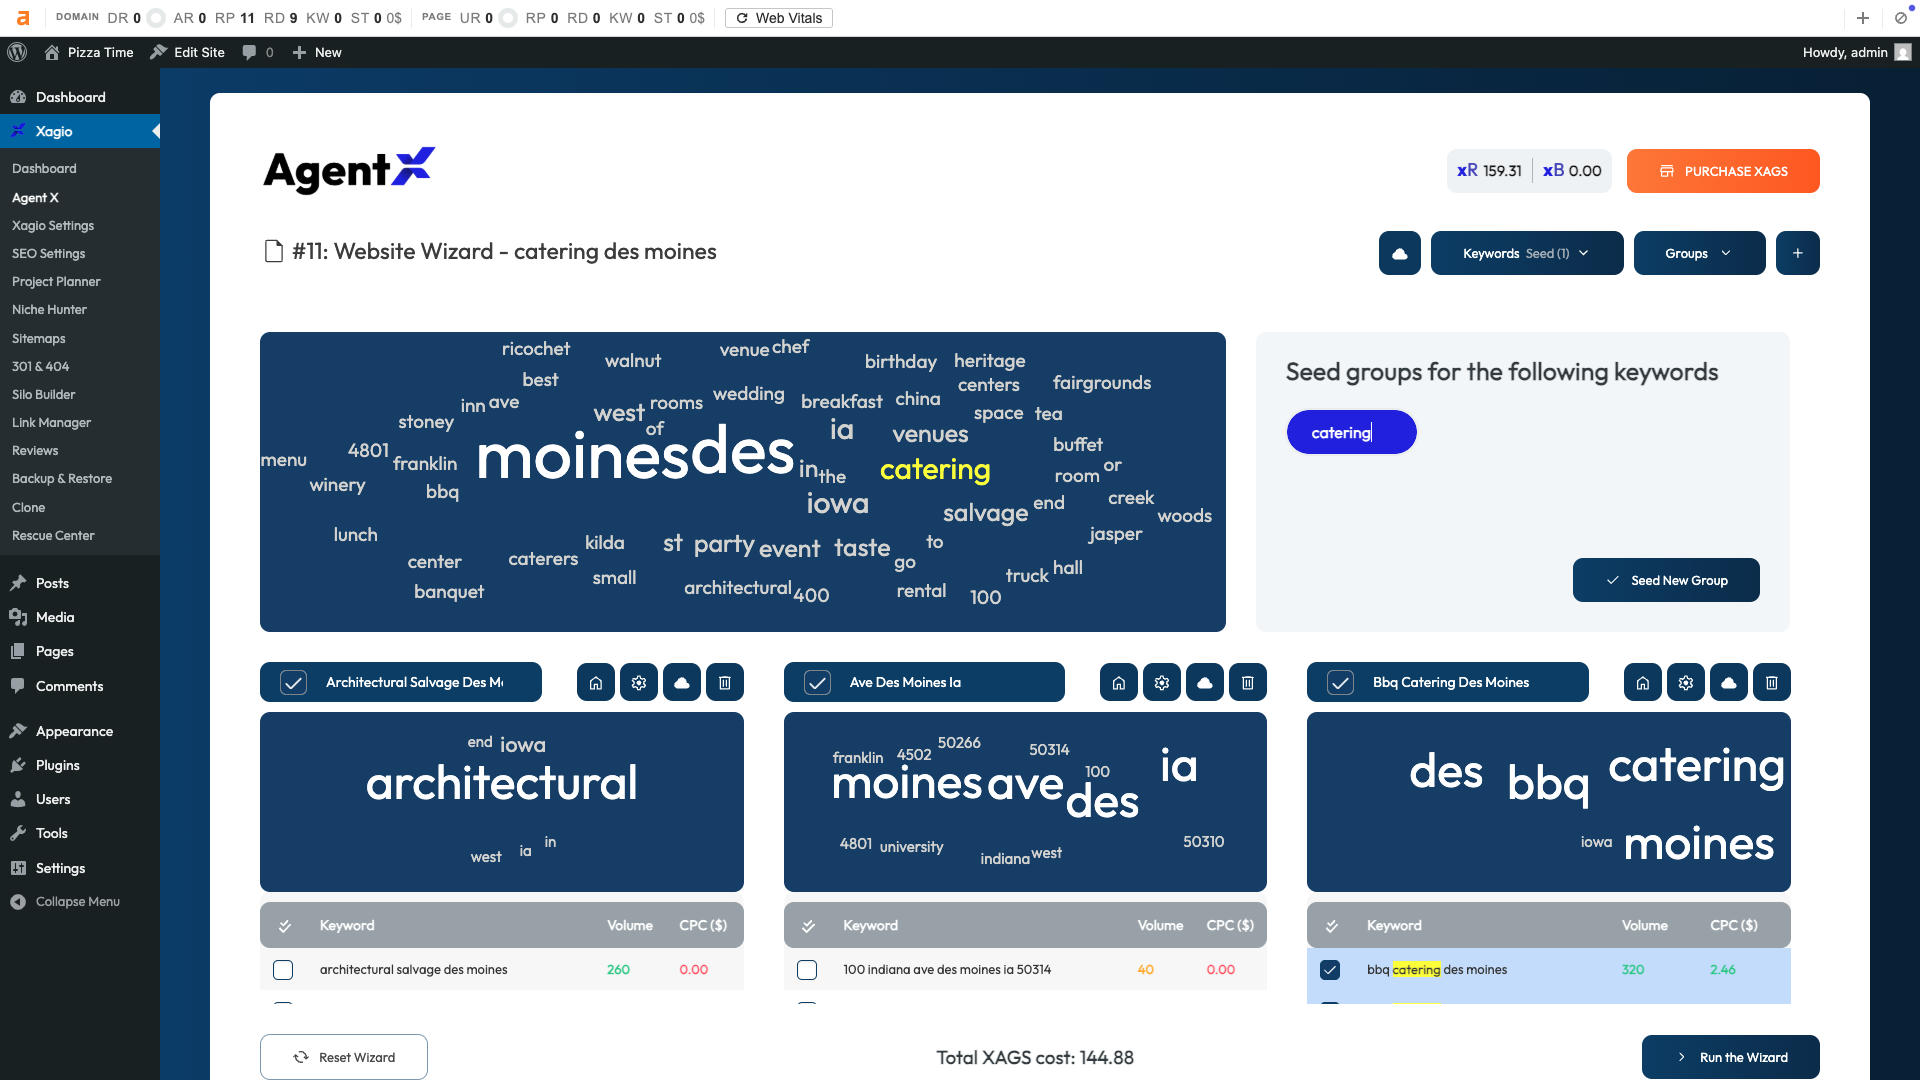The height and width of the screenshot is (1080, 1920).
Task: Open settings gear for Architectural Salvage group
Action: point(639,683)
